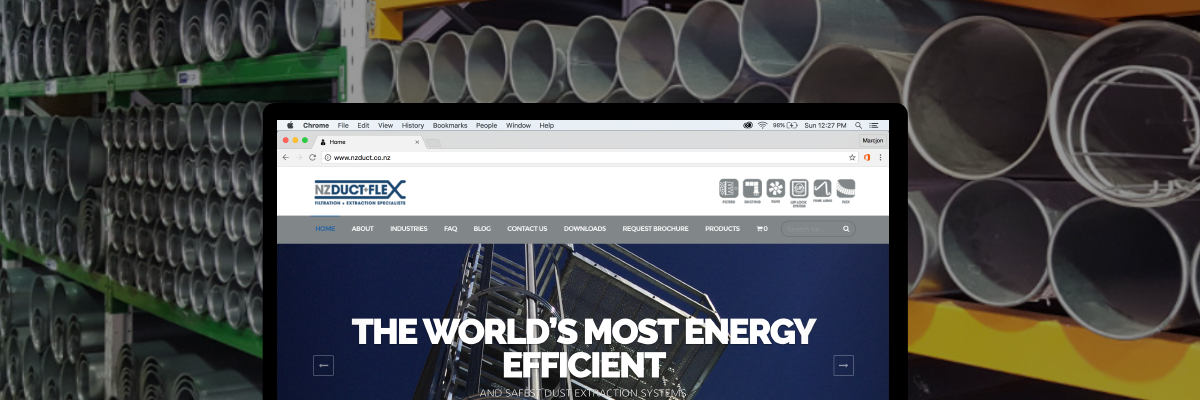Open the Fans product icon

(775, 191)
